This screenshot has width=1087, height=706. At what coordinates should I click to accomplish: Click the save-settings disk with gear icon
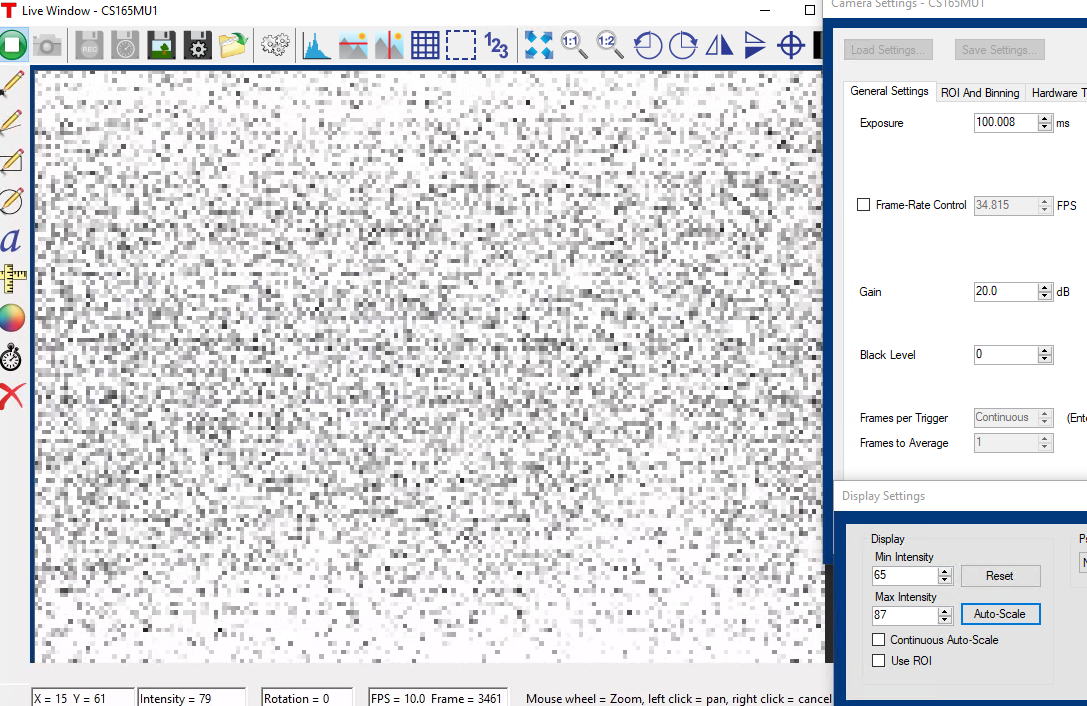(198, 46)
